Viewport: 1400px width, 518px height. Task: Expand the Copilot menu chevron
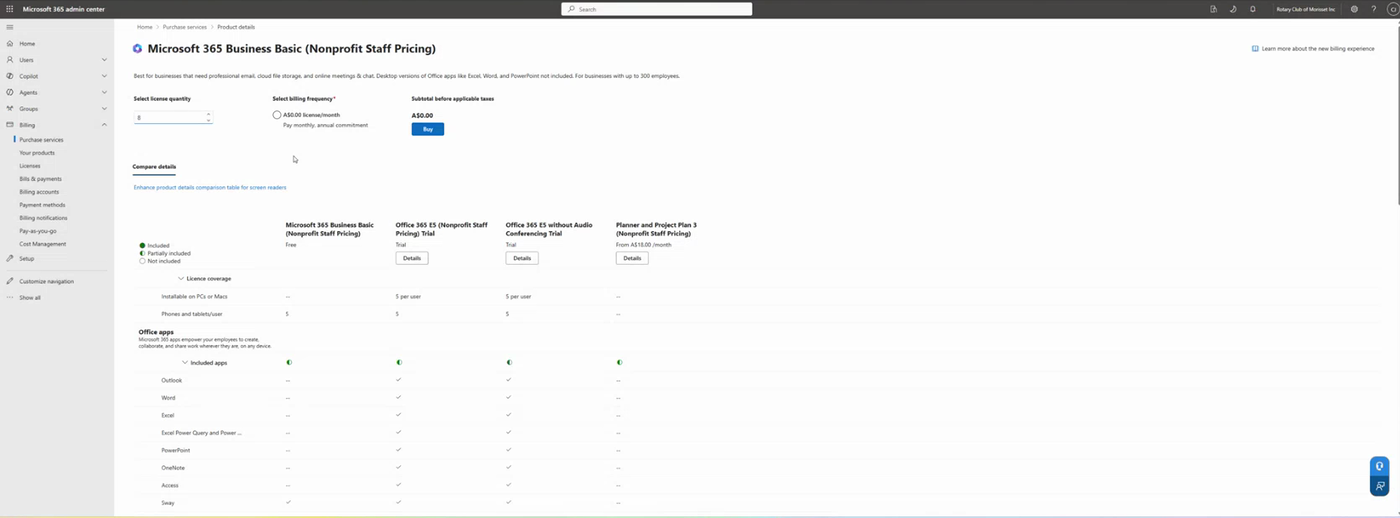[x=104, y=76]
